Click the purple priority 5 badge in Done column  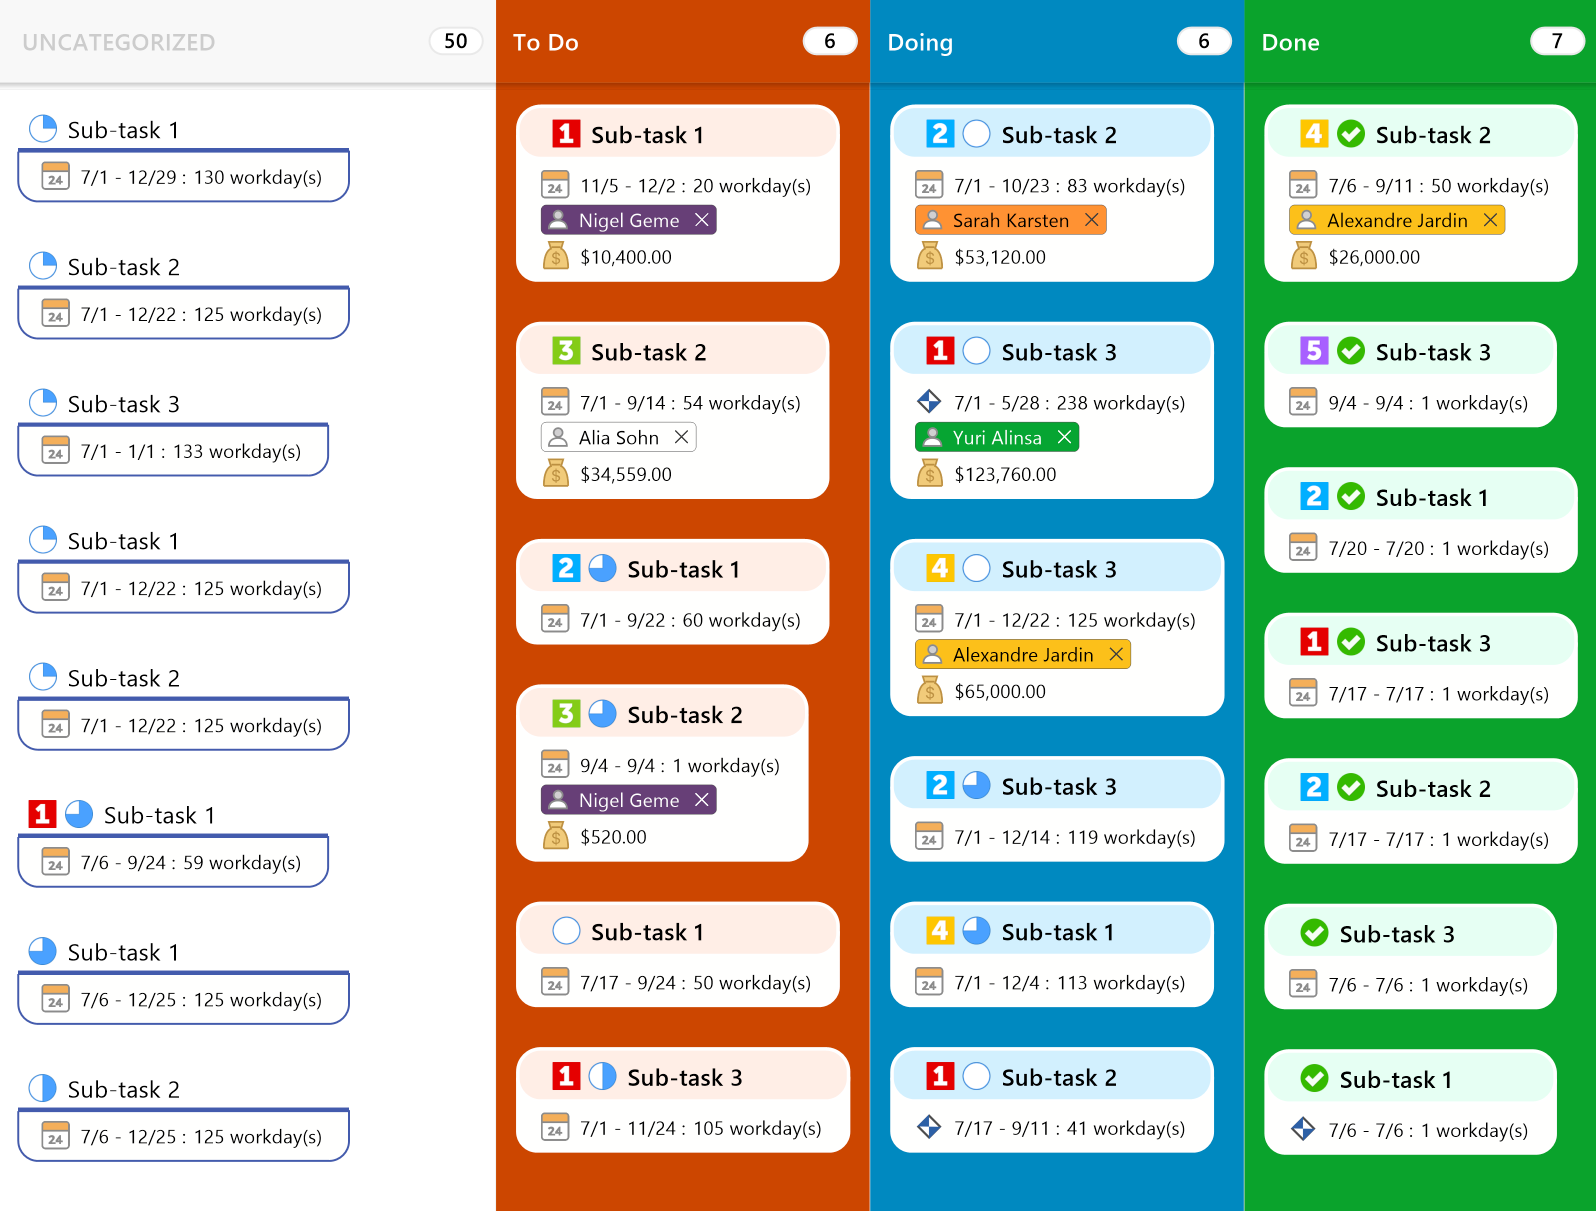(x=1314, y=351)
